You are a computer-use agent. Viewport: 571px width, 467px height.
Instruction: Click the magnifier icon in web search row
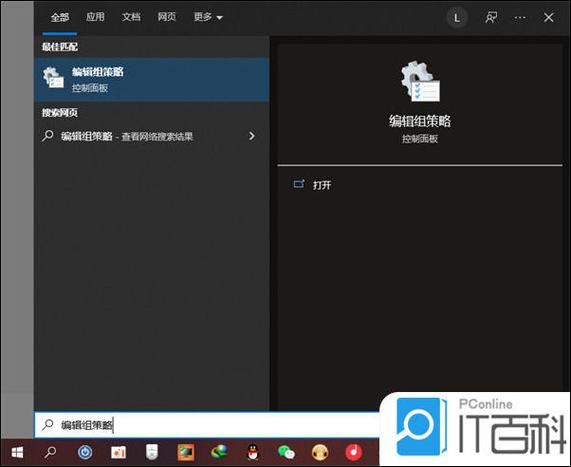47,136
